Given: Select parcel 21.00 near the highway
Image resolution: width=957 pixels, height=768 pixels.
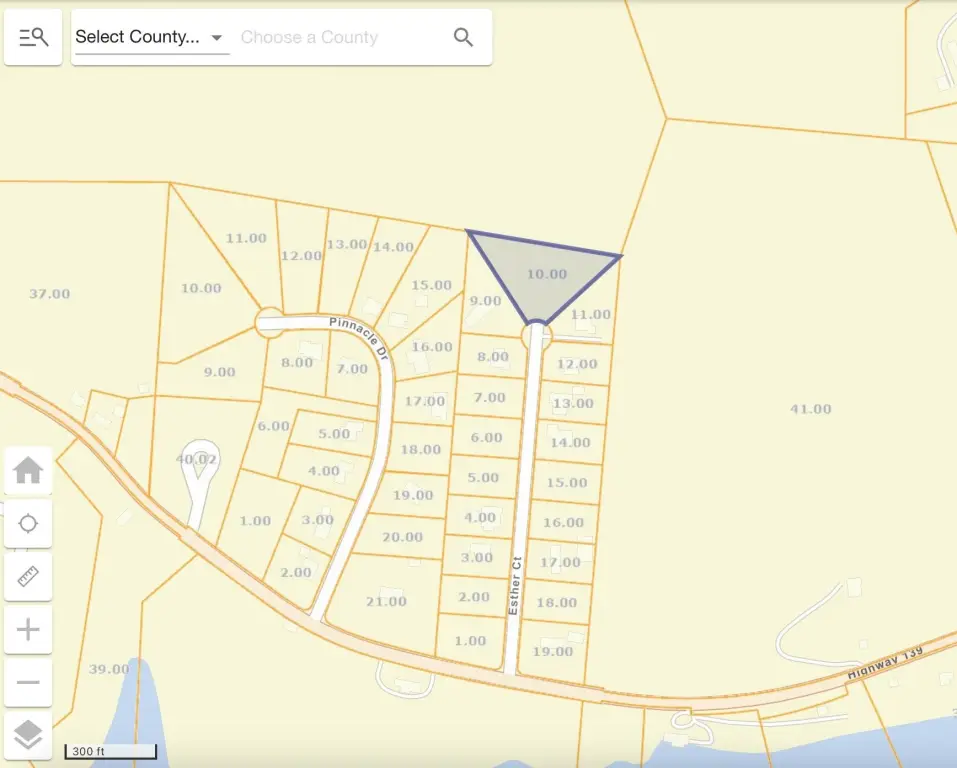Looking at the screenshot, I should [x=386, y=601].
